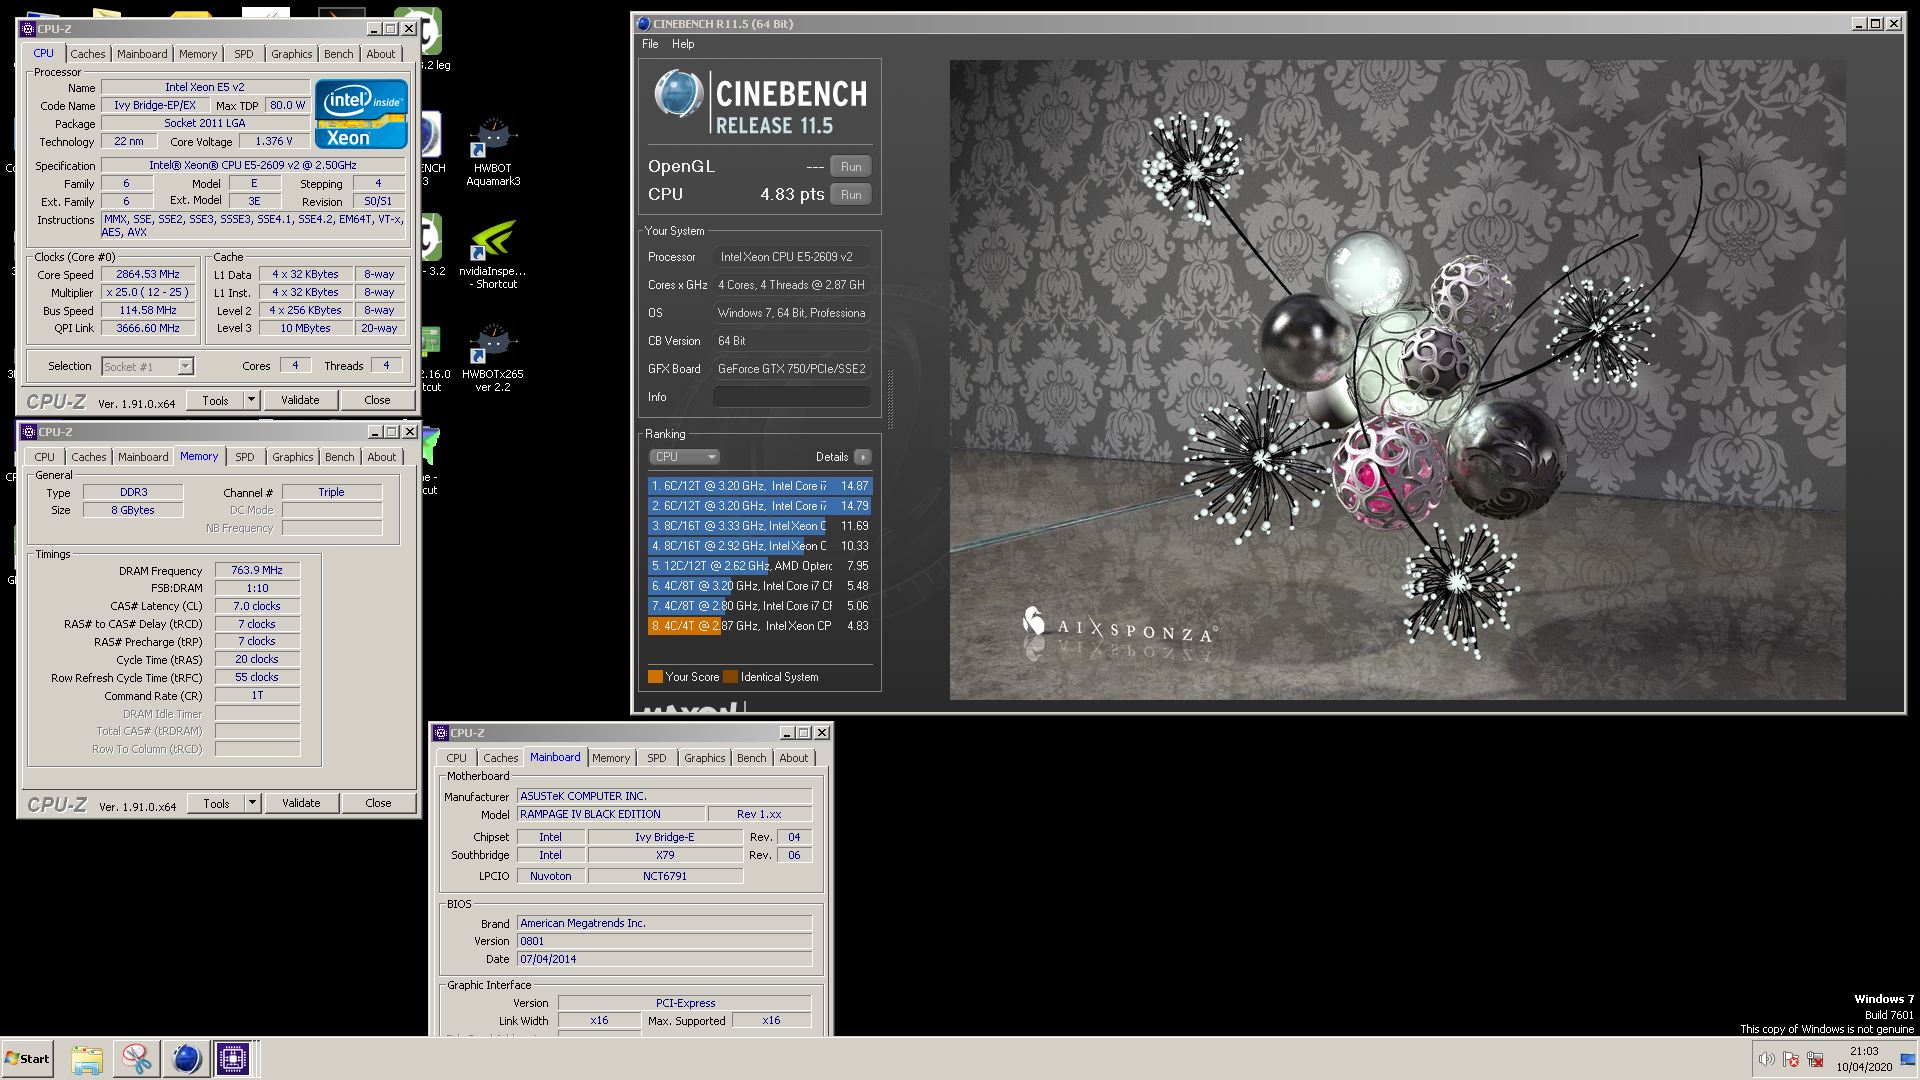
Task: Click the DRAM Frequency value 763.9 MHz
Action: click(x=257, y=571)
